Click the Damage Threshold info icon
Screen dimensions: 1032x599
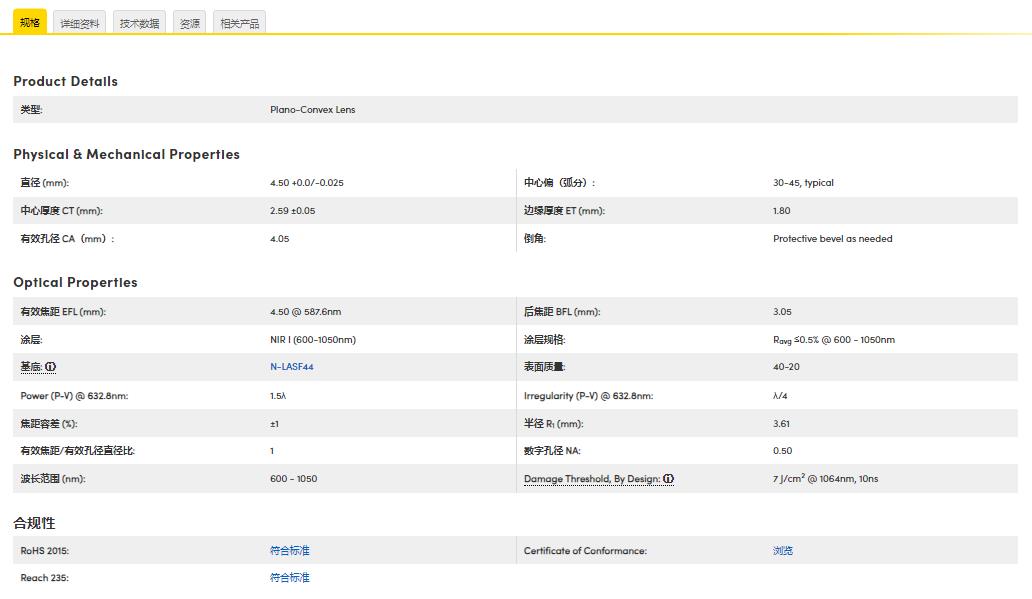click(669, 479)
